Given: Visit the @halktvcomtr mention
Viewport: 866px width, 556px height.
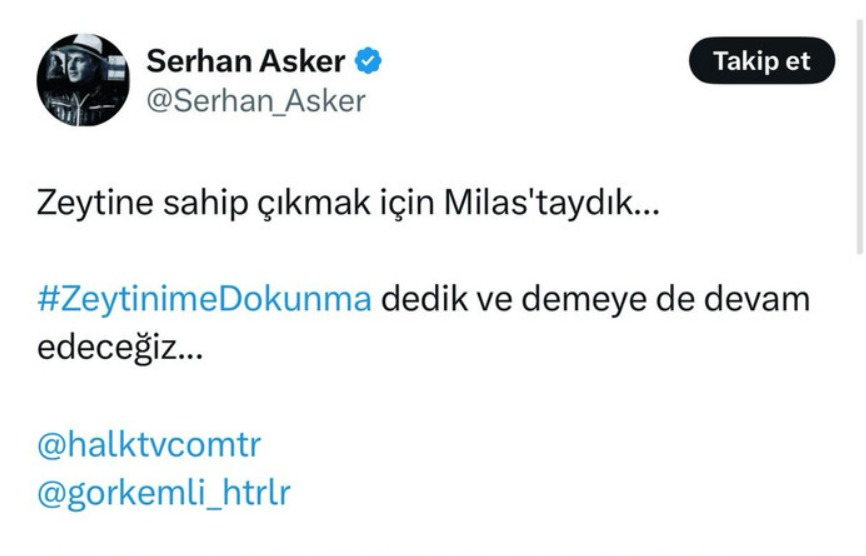Looking at the screenshot, I should coord(149,444).
